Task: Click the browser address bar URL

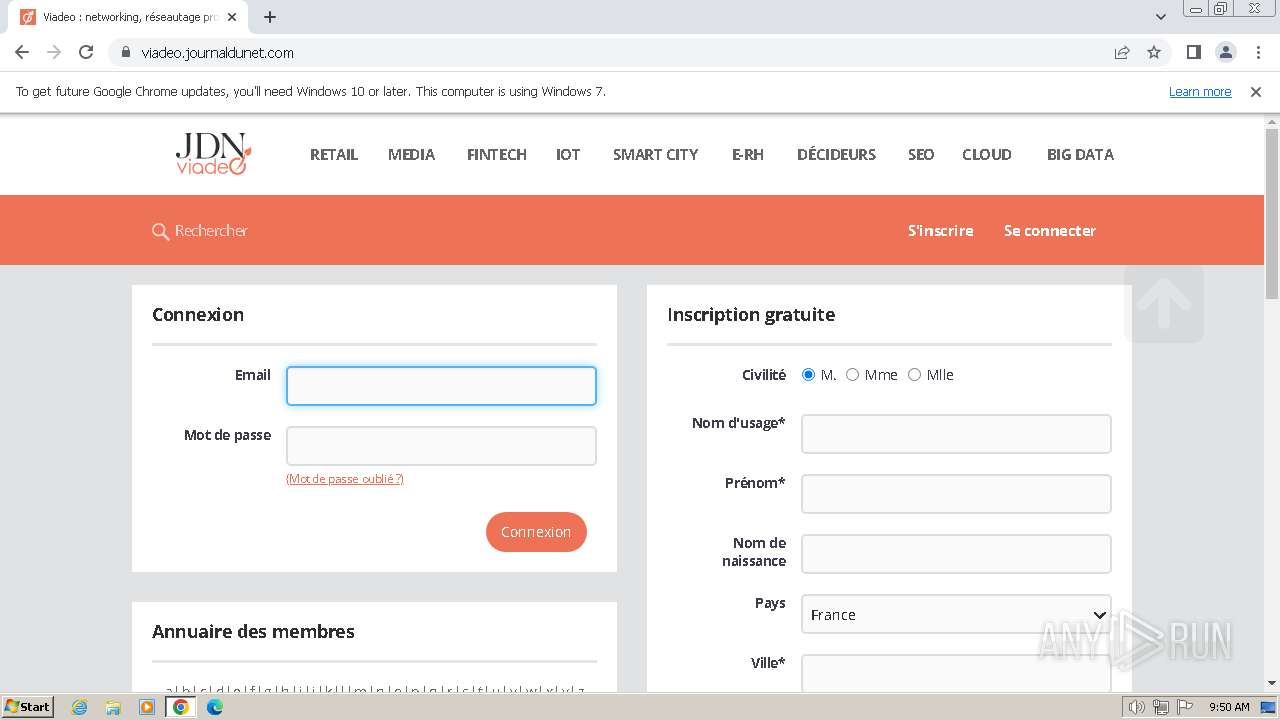Action: click(217, 52)
